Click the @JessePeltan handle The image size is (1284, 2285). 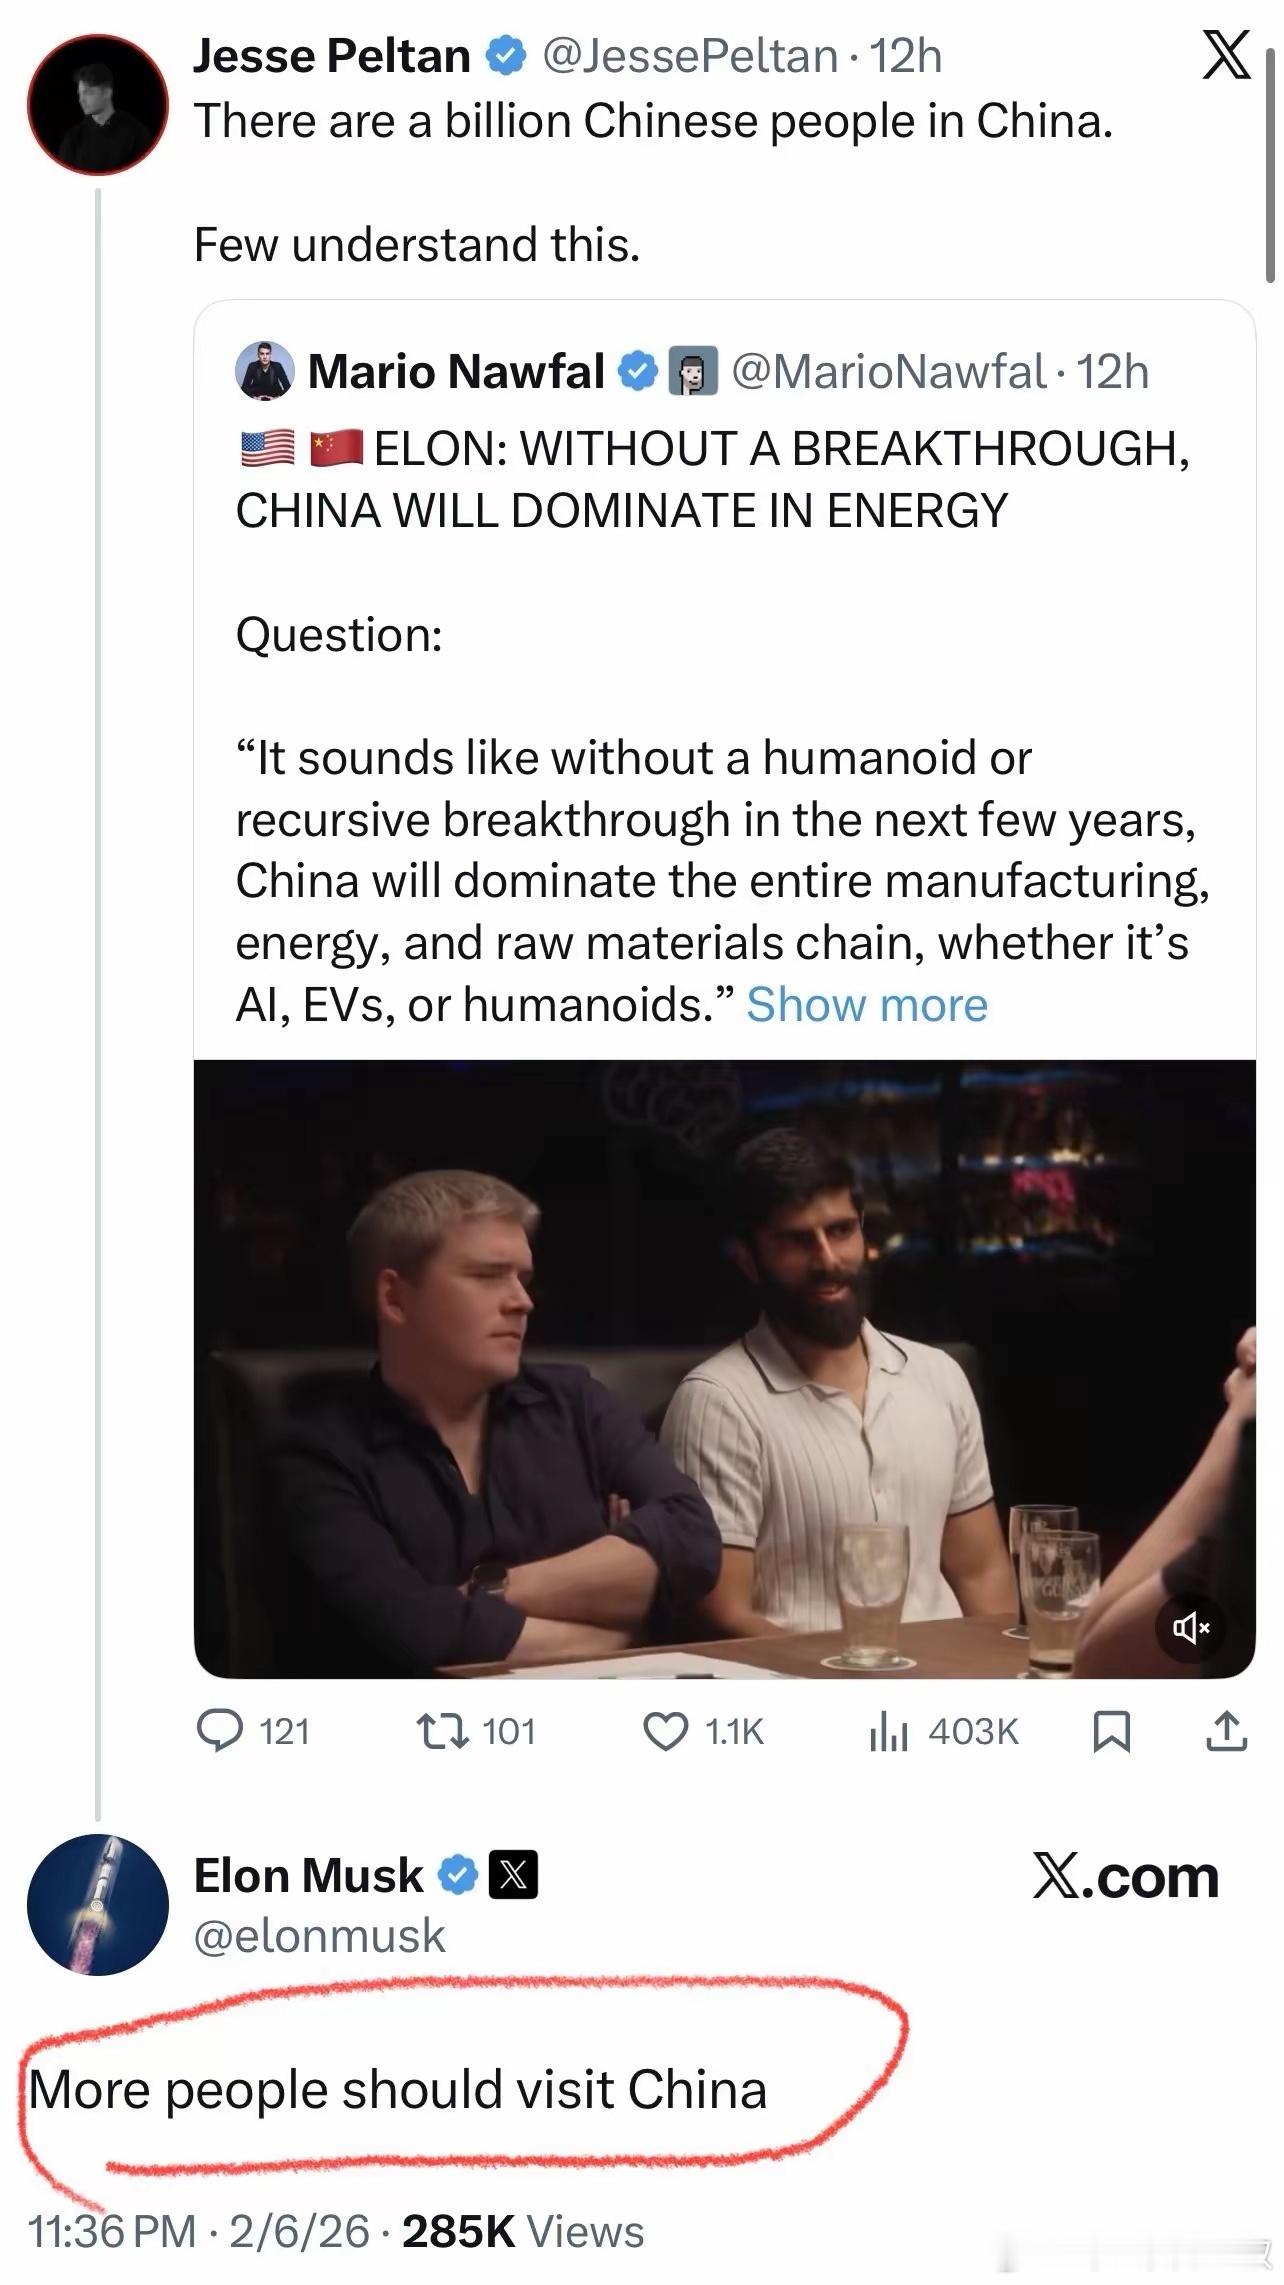tap(690, 56)
